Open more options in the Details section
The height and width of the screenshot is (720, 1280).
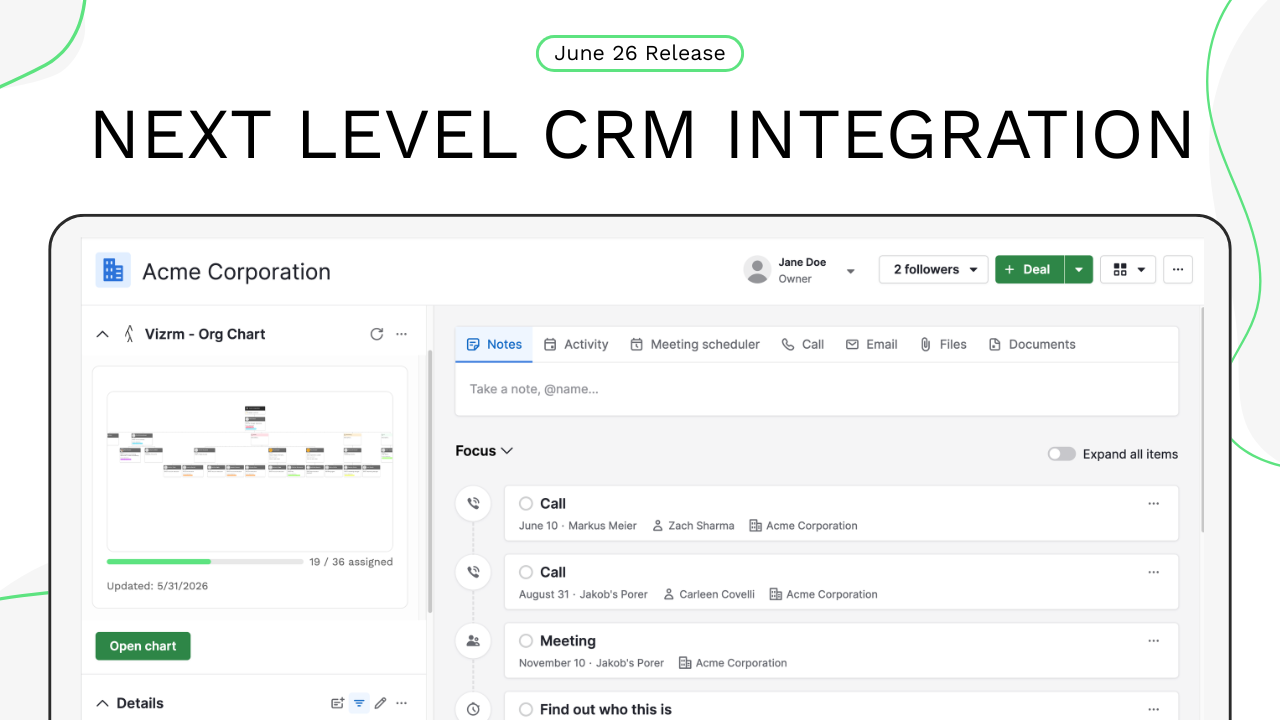[402, 703]
